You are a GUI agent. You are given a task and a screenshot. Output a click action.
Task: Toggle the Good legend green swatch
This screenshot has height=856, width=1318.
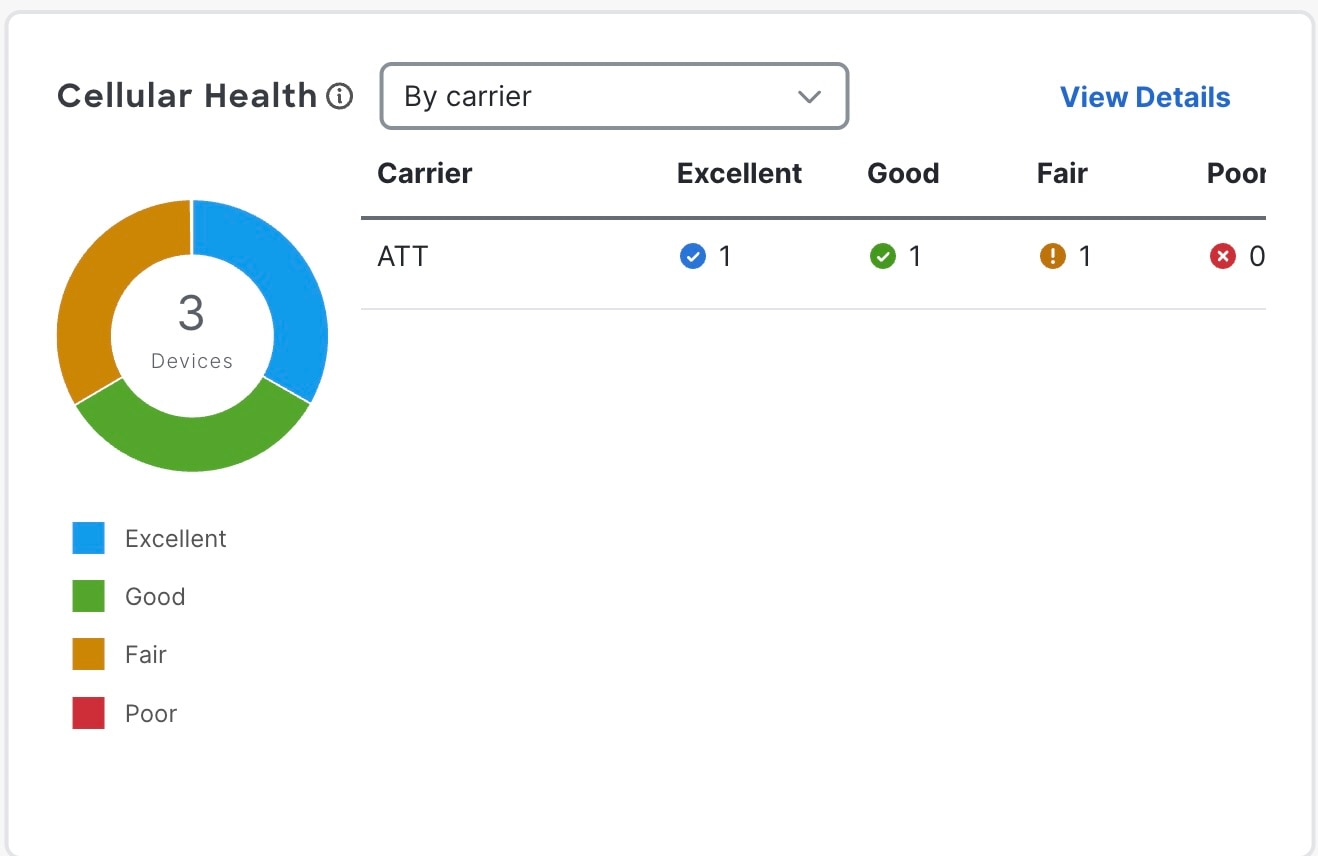(89, 596)
